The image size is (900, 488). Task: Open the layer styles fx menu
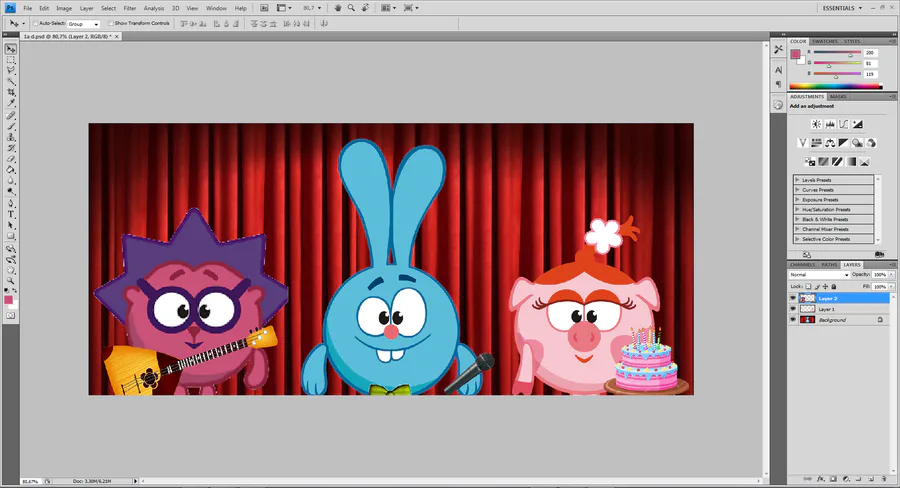coord(821,479)
